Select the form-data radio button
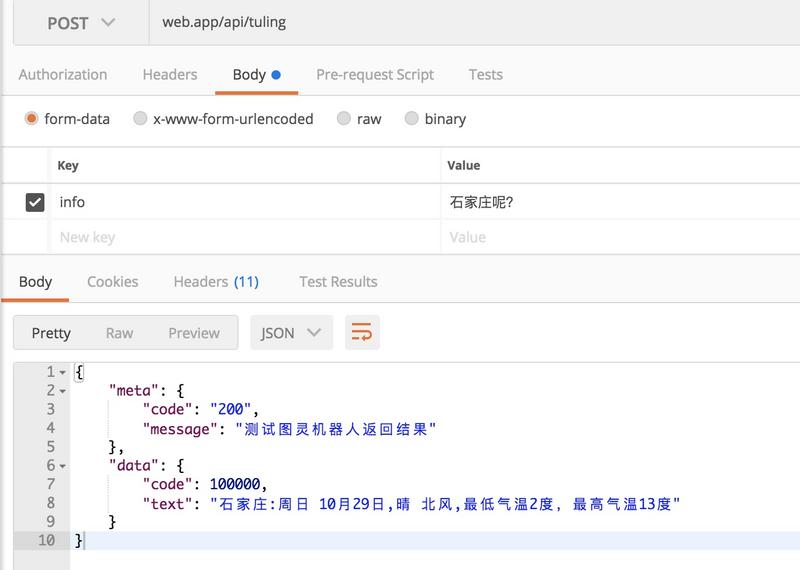 coord(31,118)
